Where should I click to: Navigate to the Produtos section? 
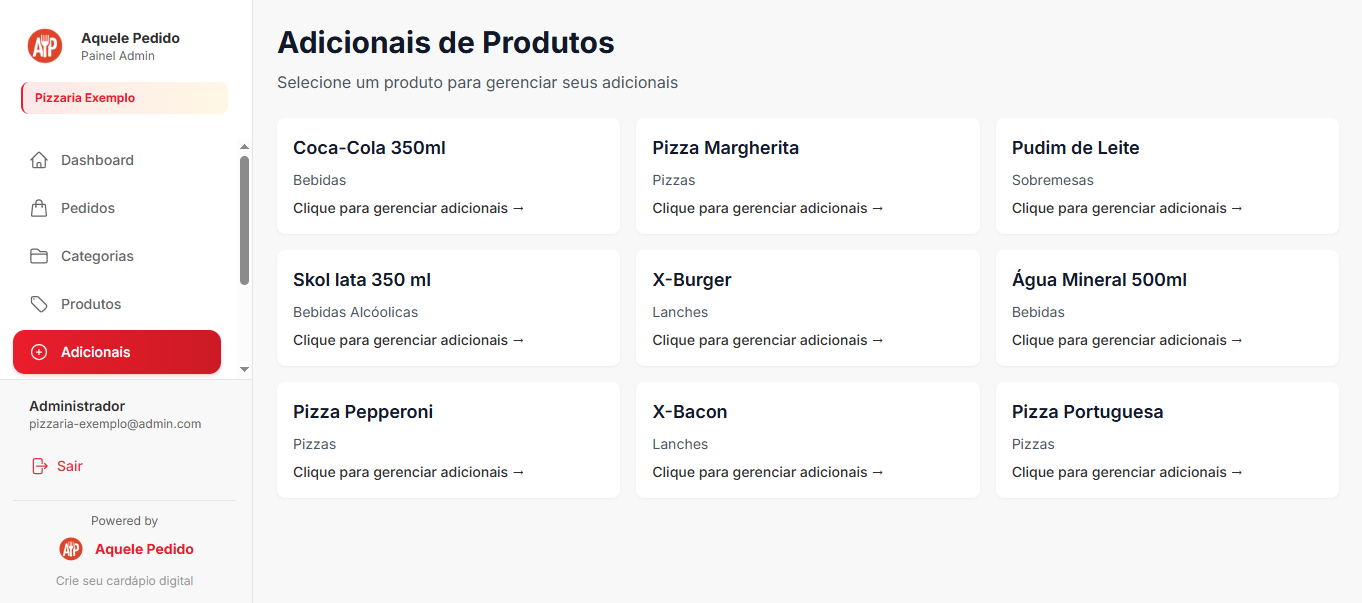(91, 303)
